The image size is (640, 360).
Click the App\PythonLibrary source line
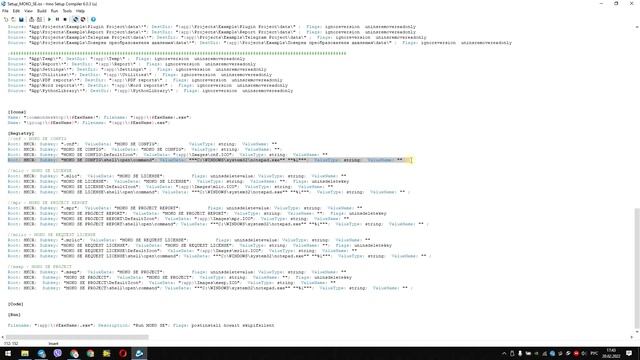coord(150,91)
